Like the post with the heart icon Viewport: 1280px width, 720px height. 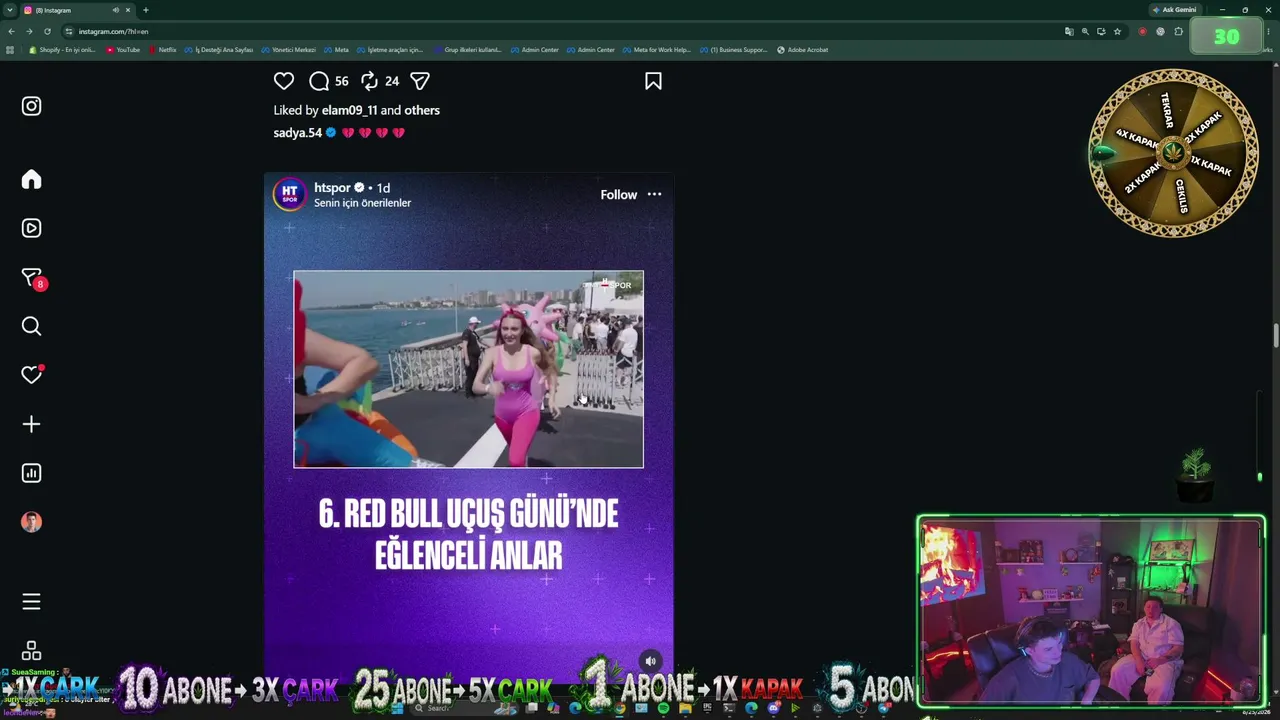(284, 81)
